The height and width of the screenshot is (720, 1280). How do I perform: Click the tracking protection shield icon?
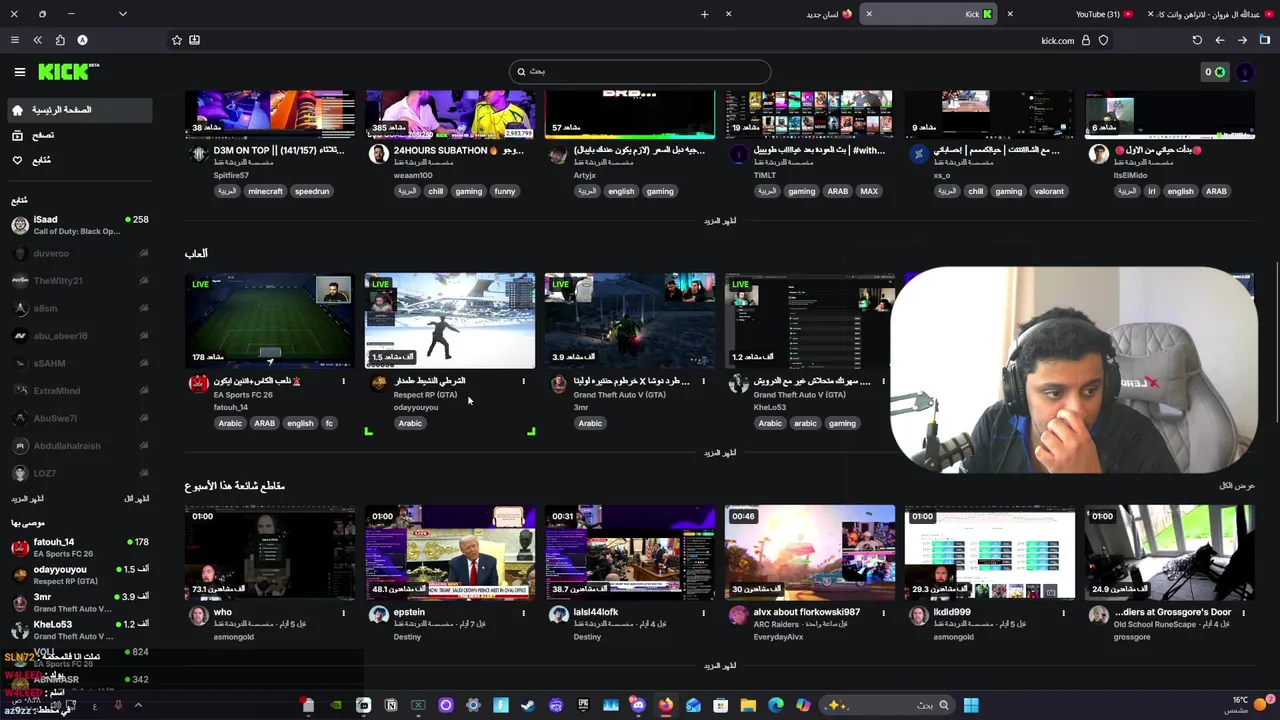tap(1103, 40)
